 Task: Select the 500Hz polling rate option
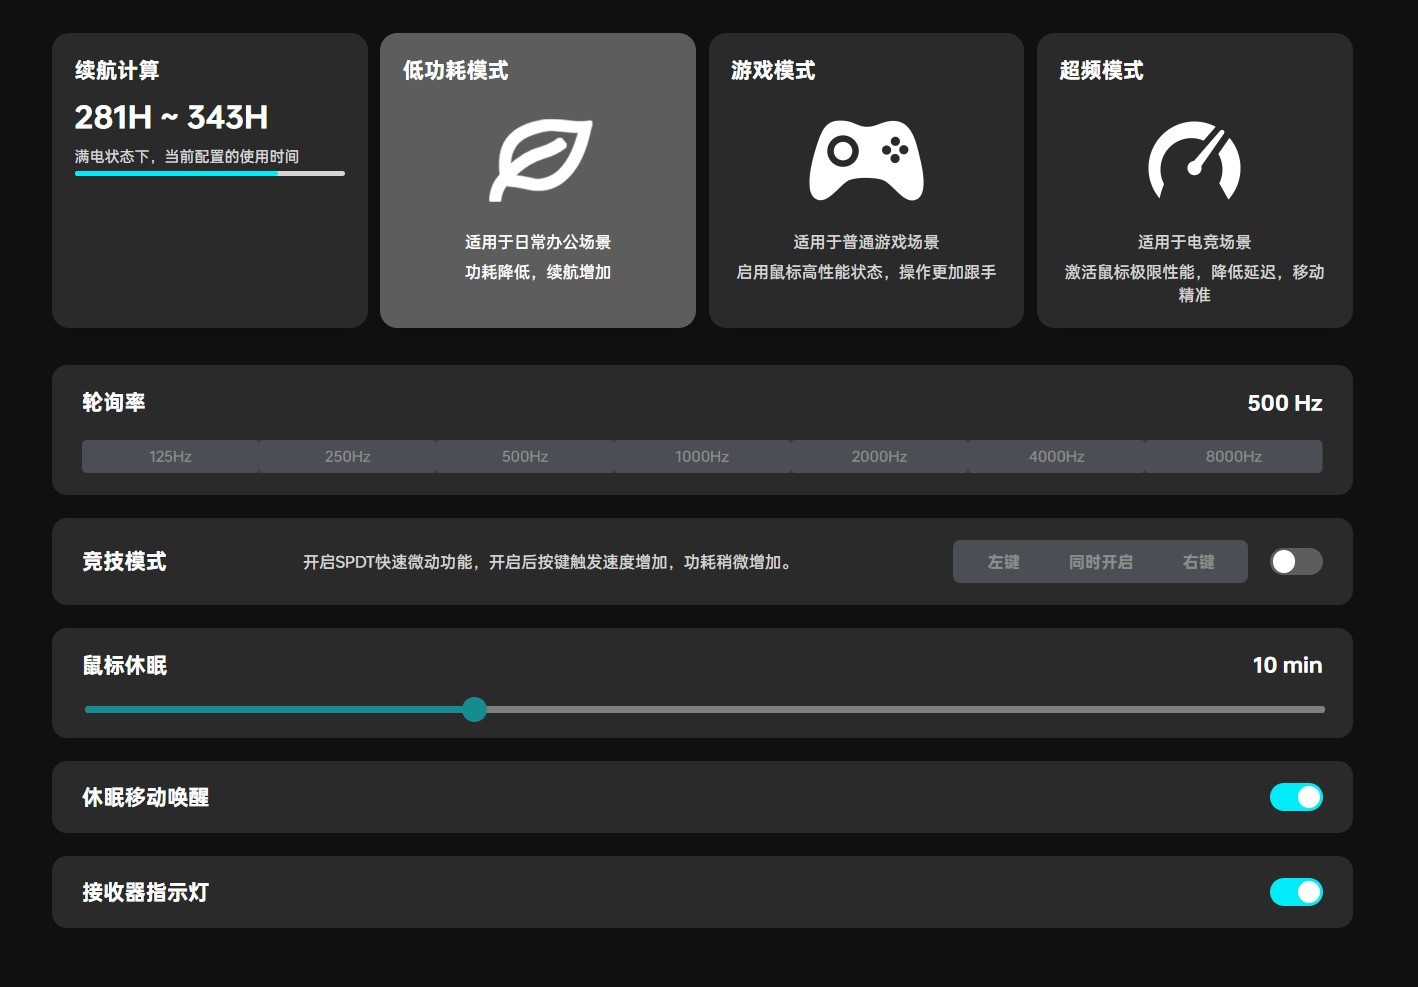(525, 456)
